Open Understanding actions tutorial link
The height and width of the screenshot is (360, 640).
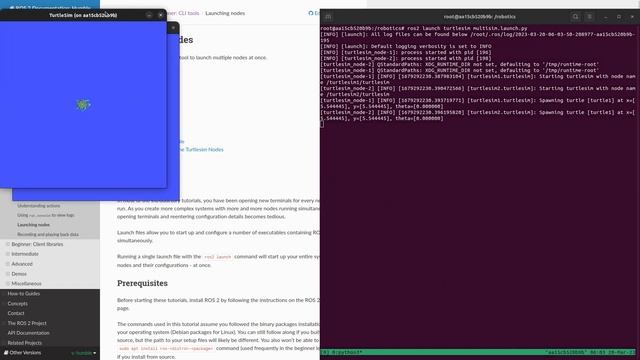pyautogui.click(x=38, y=206)
